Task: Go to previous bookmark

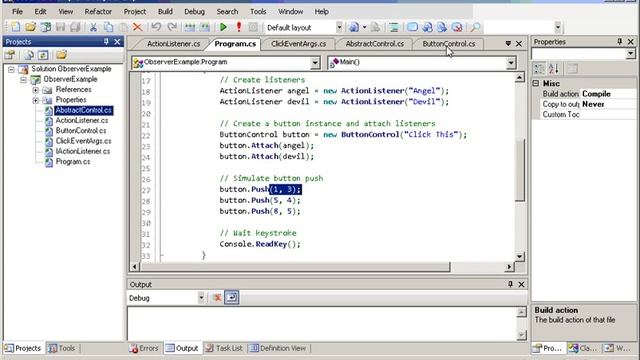Action: click(x=427, y=27)
